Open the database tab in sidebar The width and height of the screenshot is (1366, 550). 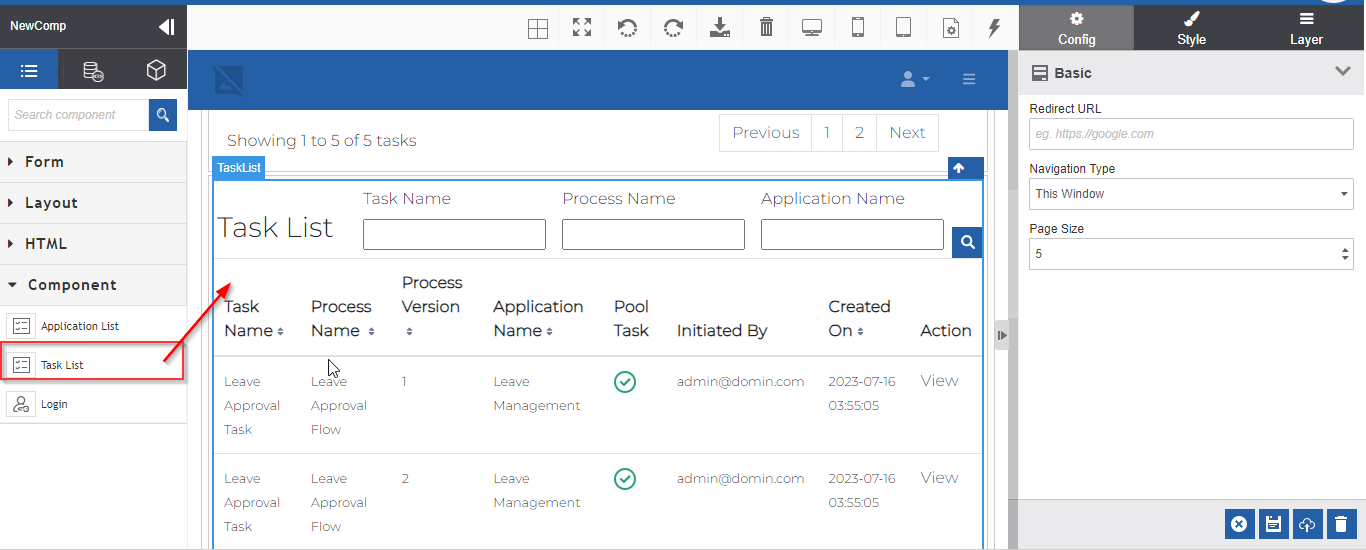pyautogui.click(x=93, y=71)
